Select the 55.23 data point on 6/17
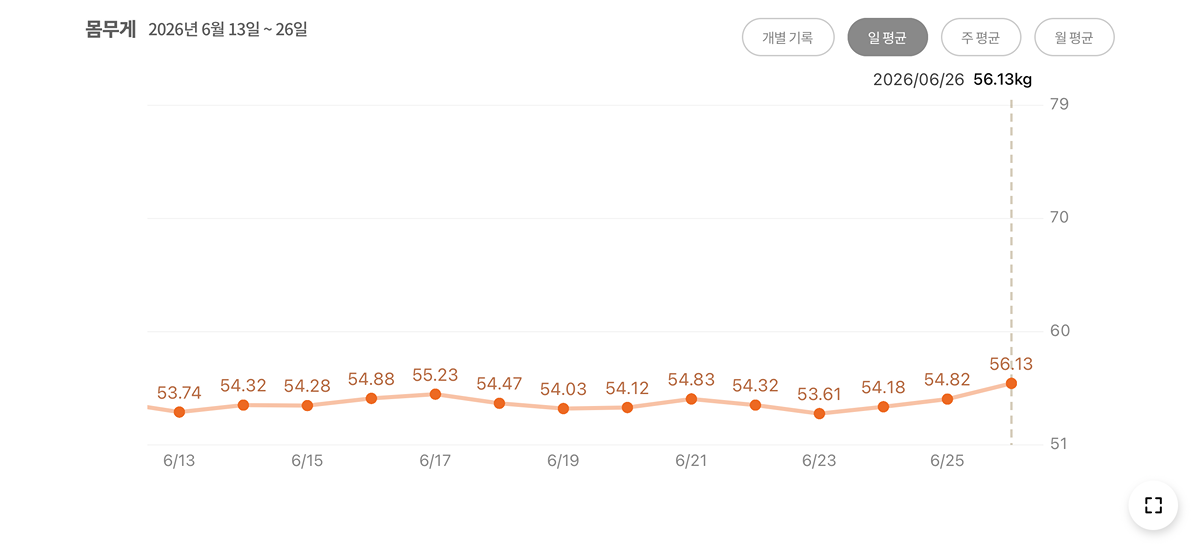The height and width of the screenshot is (552, 1200). pyautogui.click(x=435, y=394)
